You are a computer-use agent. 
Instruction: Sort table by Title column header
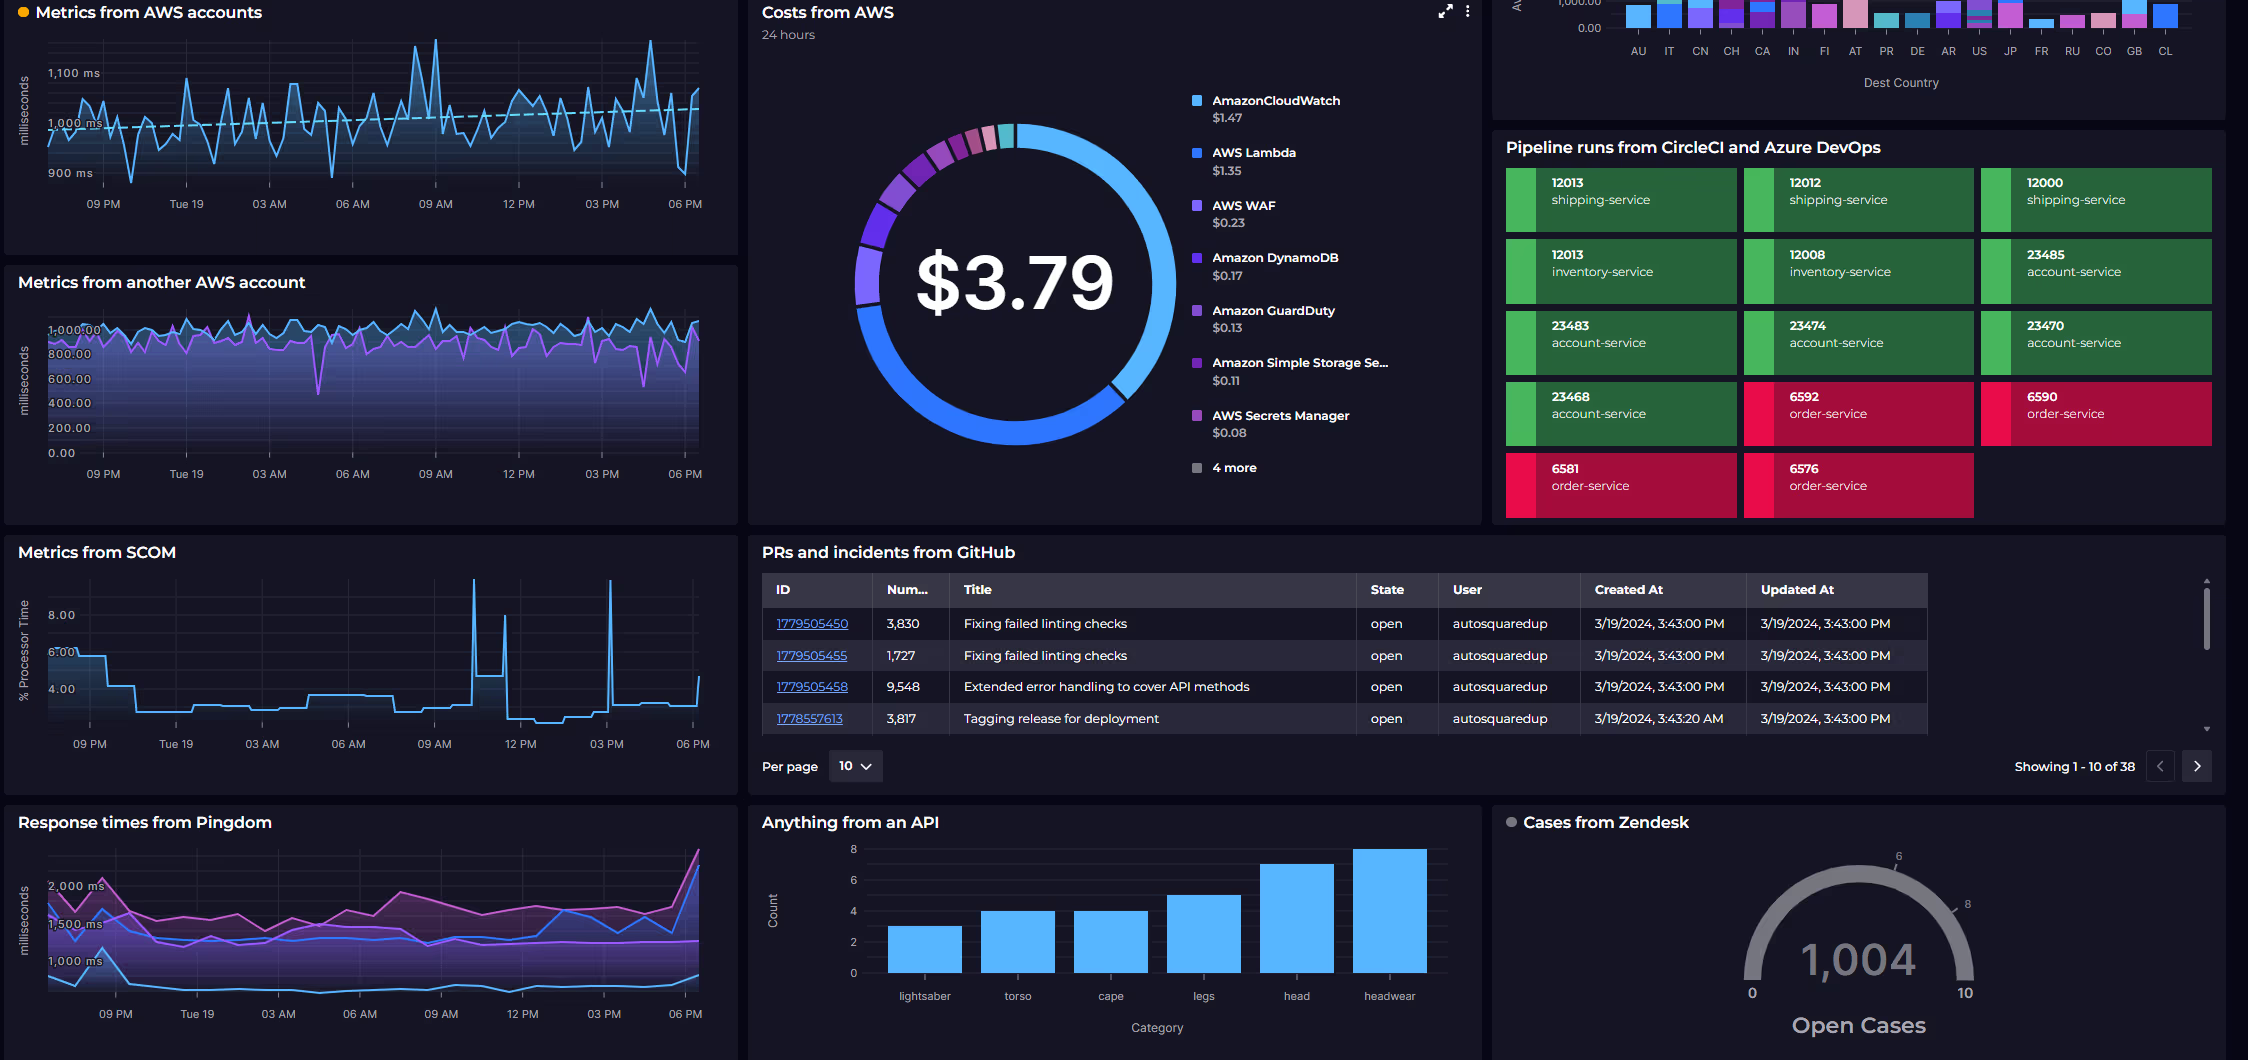click(x=977, y=590)
